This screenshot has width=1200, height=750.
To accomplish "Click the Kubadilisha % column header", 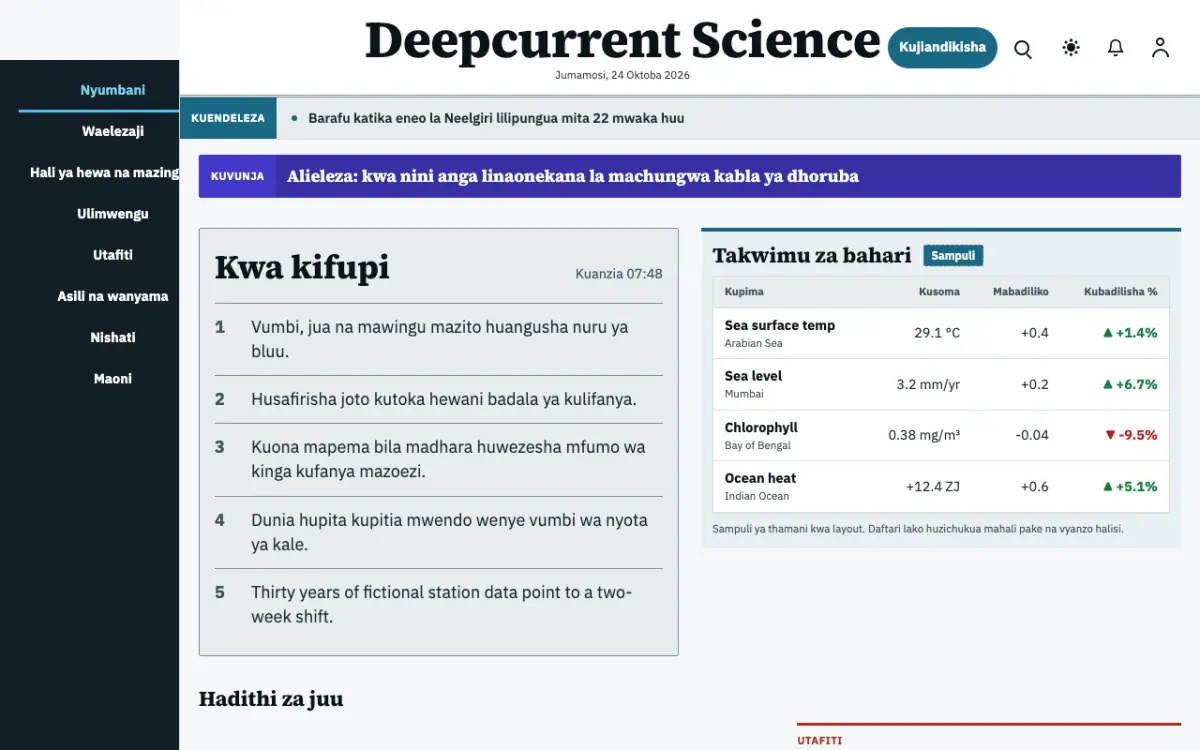I will pos(1121,292).
